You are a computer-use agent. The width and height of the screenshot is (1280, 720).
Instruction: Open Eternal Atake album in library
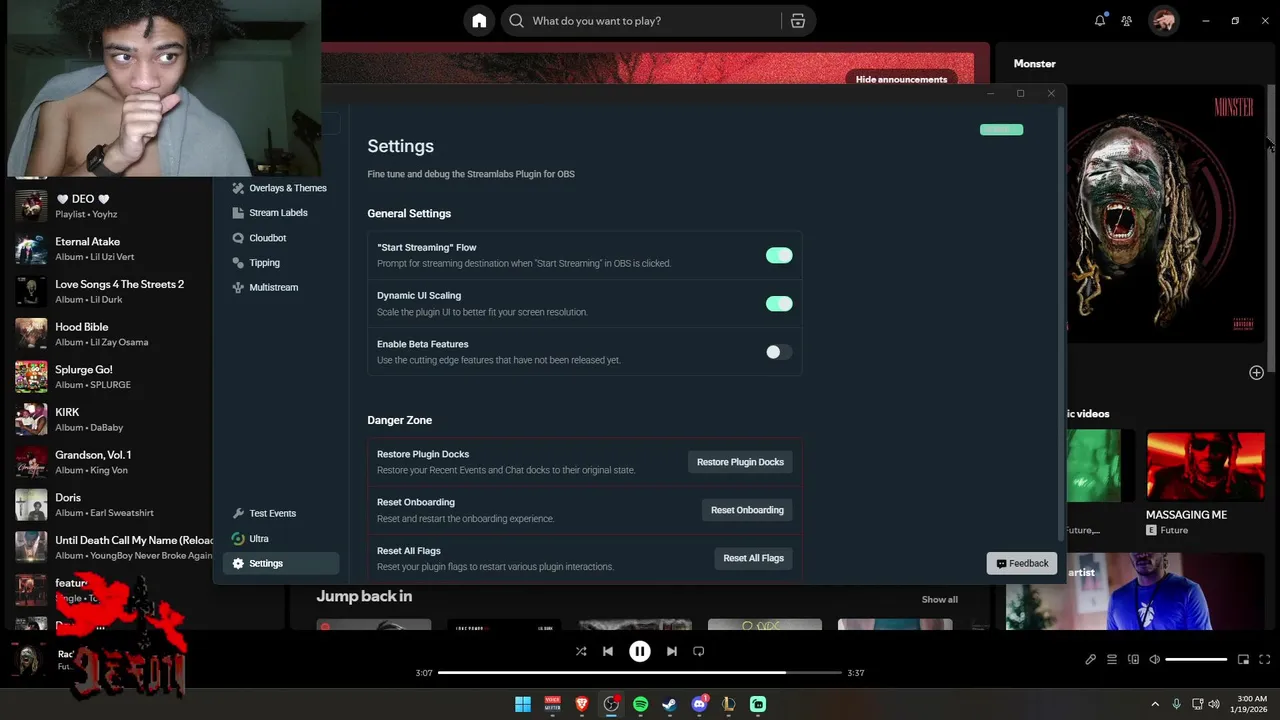(110, 249)
